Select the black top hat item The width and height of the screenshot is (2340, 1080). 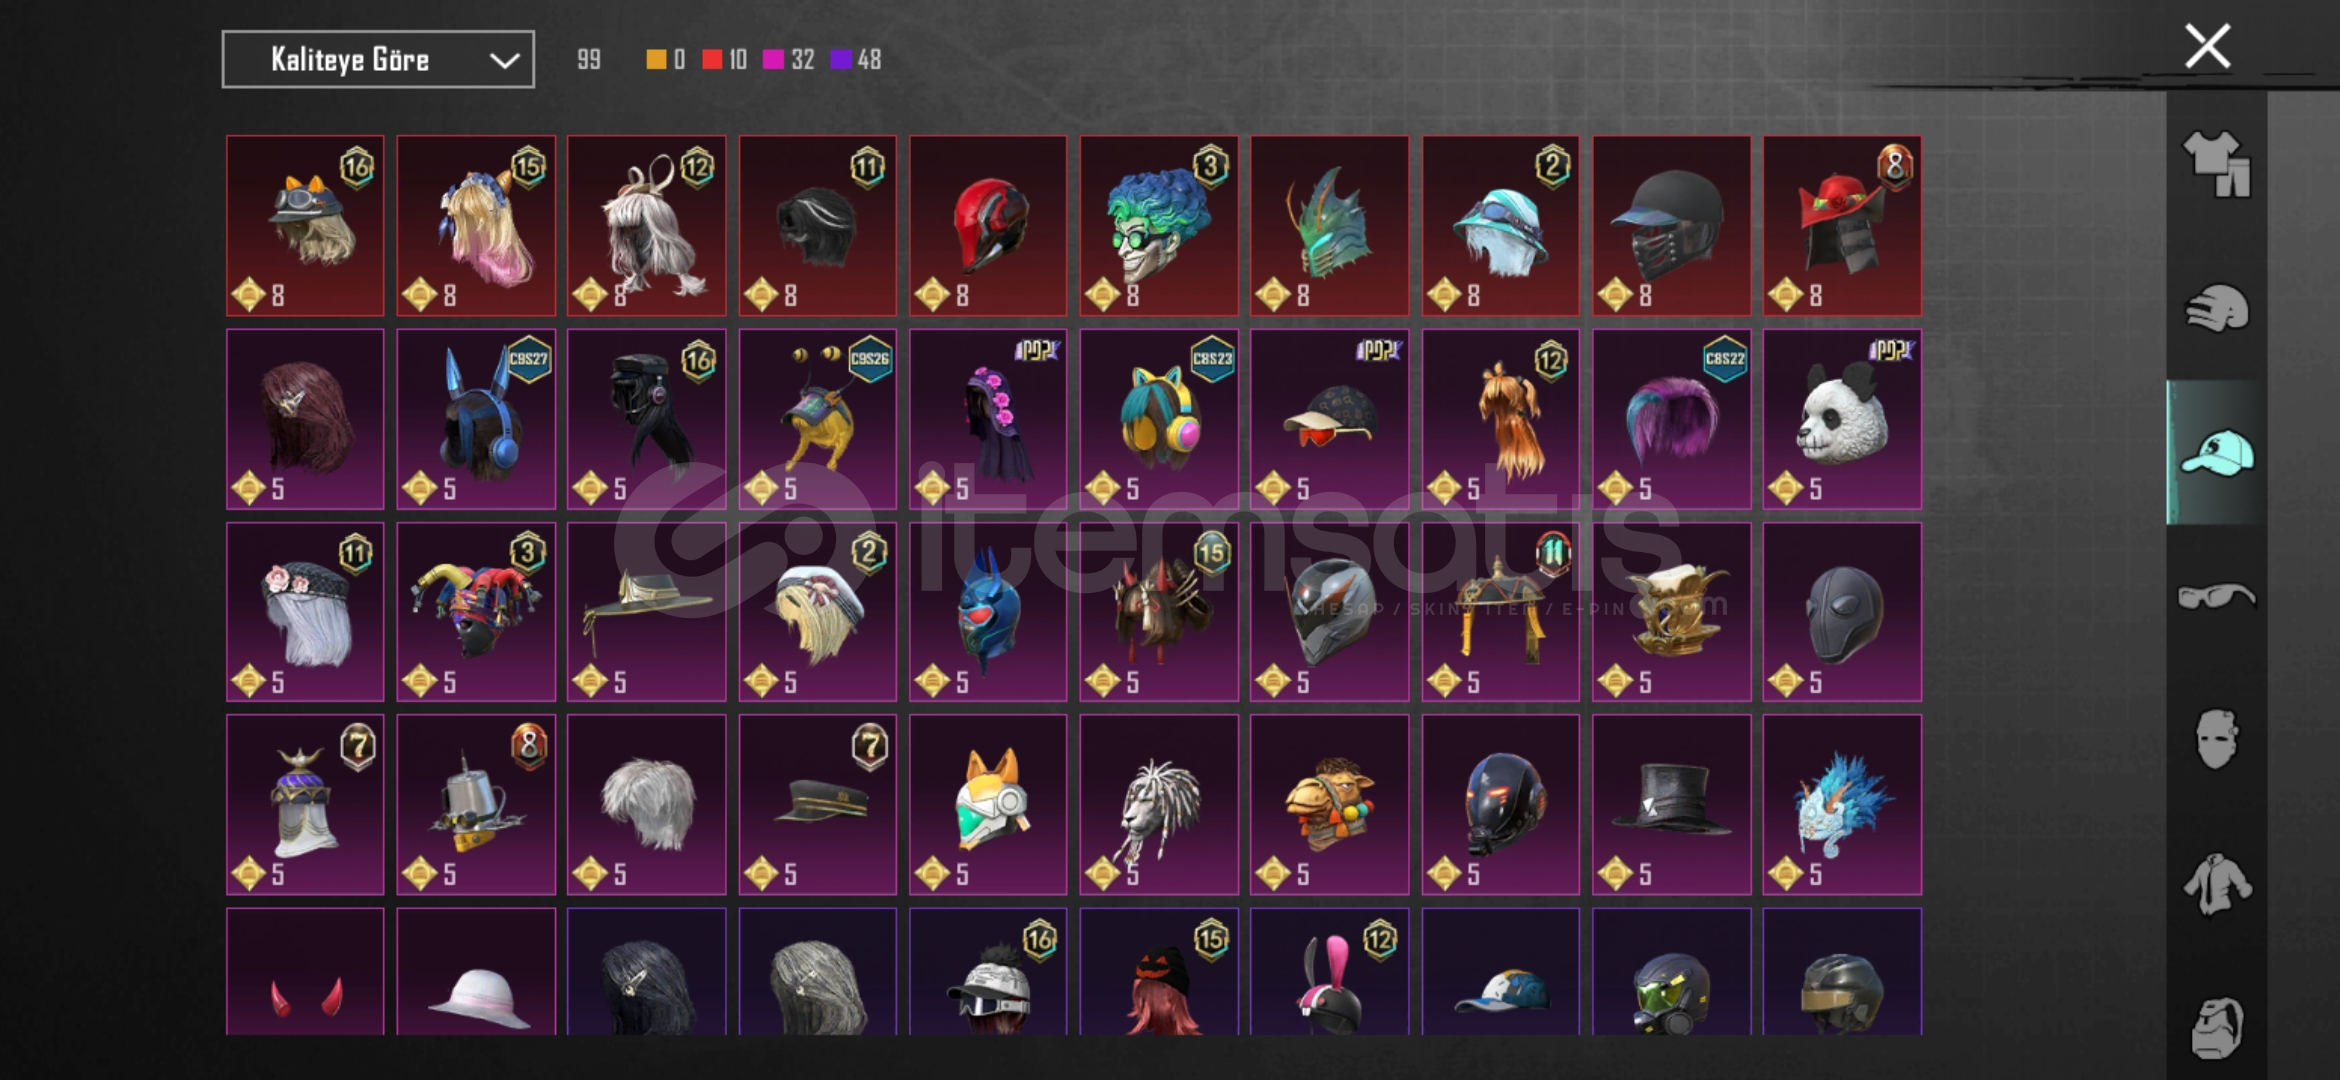click(1671, 804)
